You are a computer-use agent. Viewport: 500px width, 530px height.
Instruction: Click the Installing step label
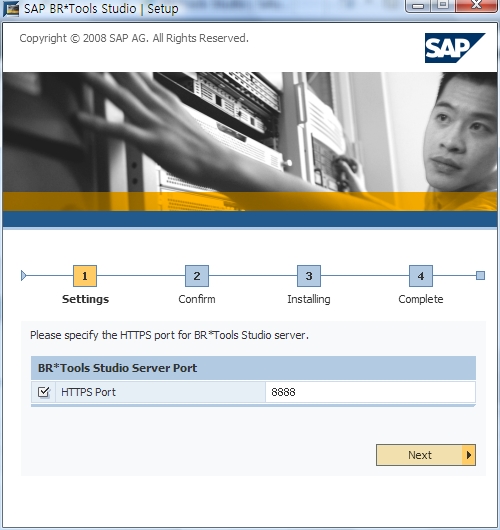coord(309,299)
